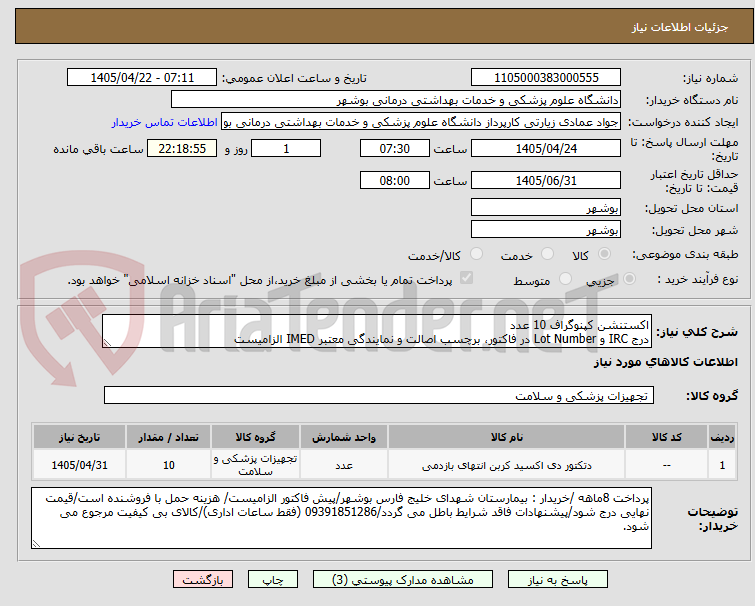Click the need date cell 1405/04/31
Screen dimensions: 755x606
pyautogui.click(x=79, y=465)
